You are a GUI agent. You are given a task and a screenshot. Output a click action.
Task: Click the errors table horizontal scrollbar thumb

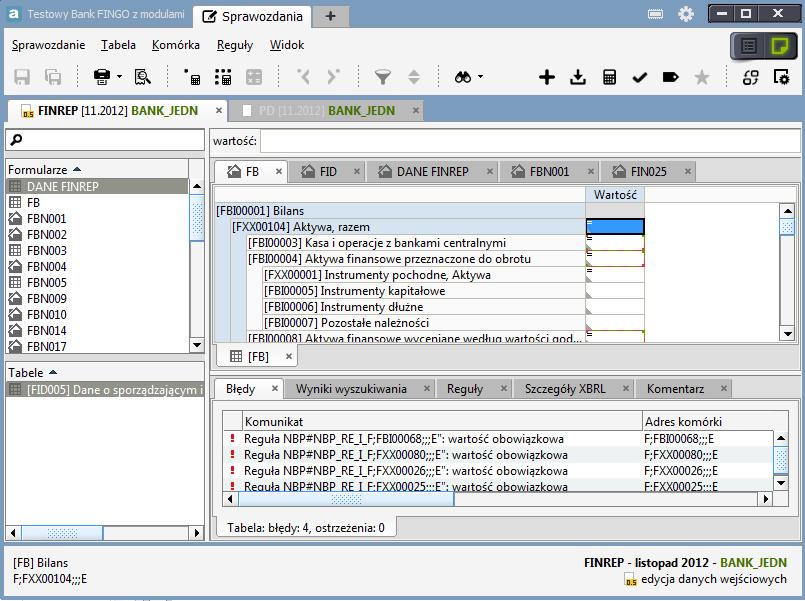[x=346, y=499]
